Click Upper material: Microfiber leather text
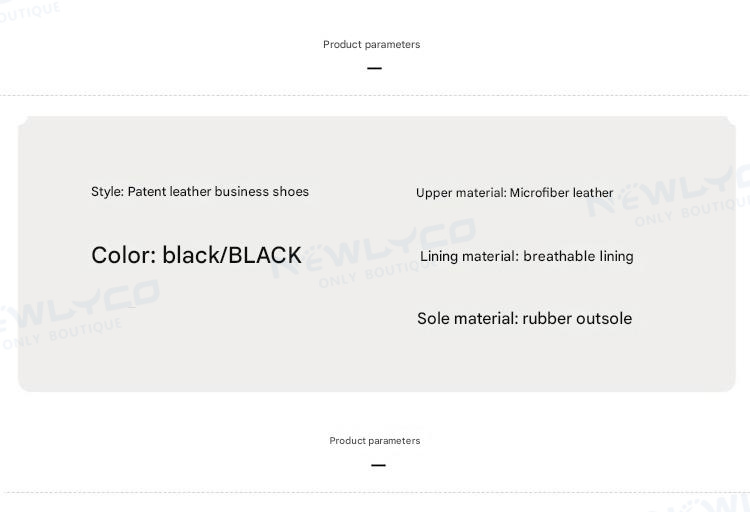This screenshot has height=512, width=750. 514,193
